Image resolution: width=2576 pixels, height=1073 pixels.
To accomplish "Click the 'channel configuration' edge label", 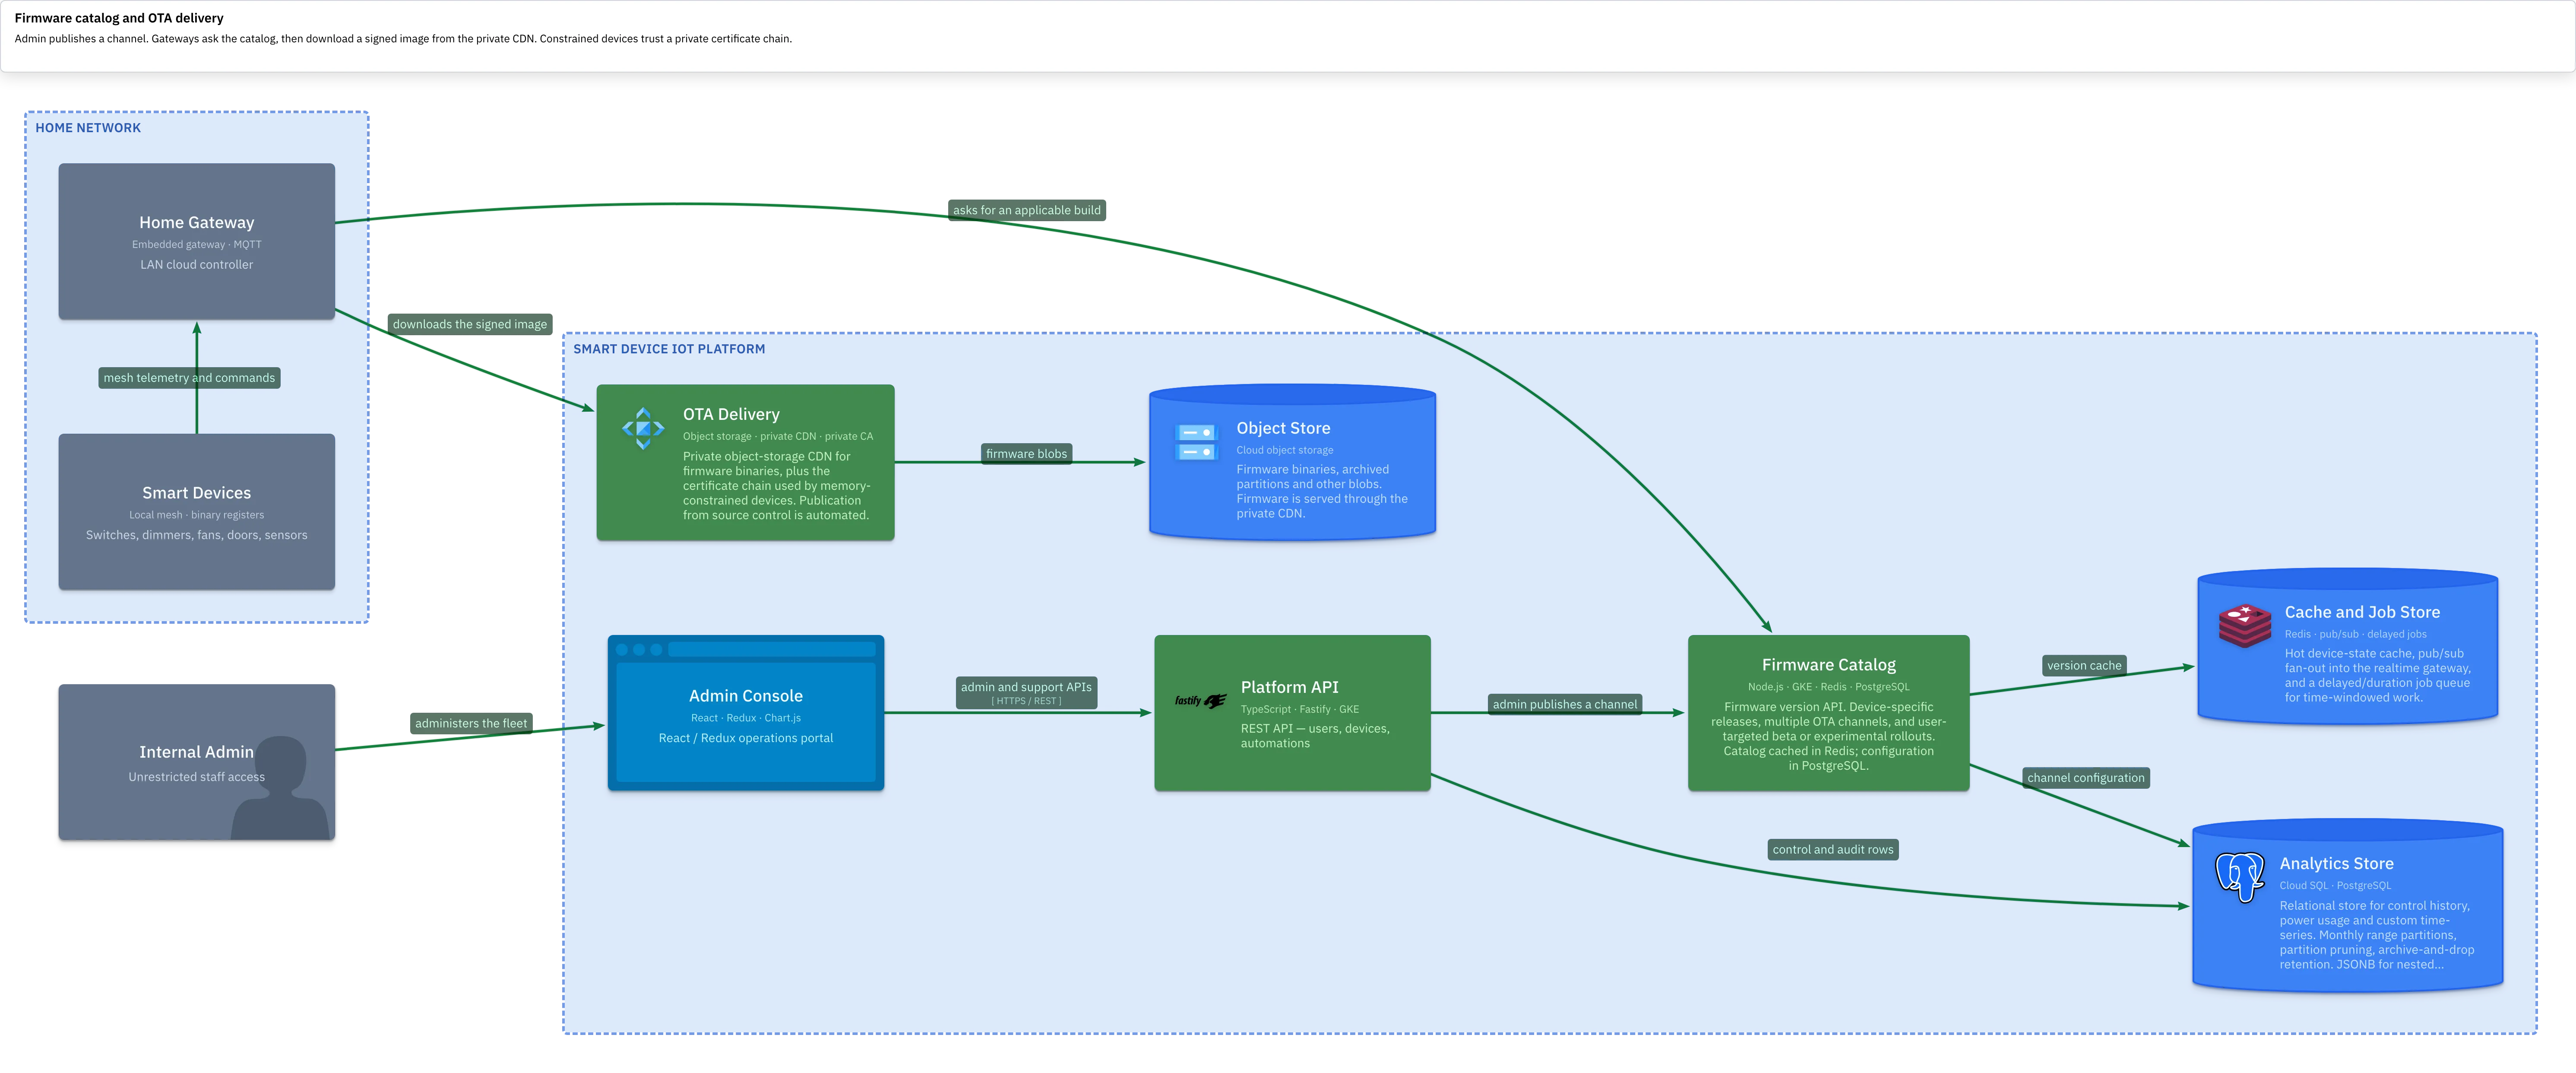I will [x=2086, y=778].
